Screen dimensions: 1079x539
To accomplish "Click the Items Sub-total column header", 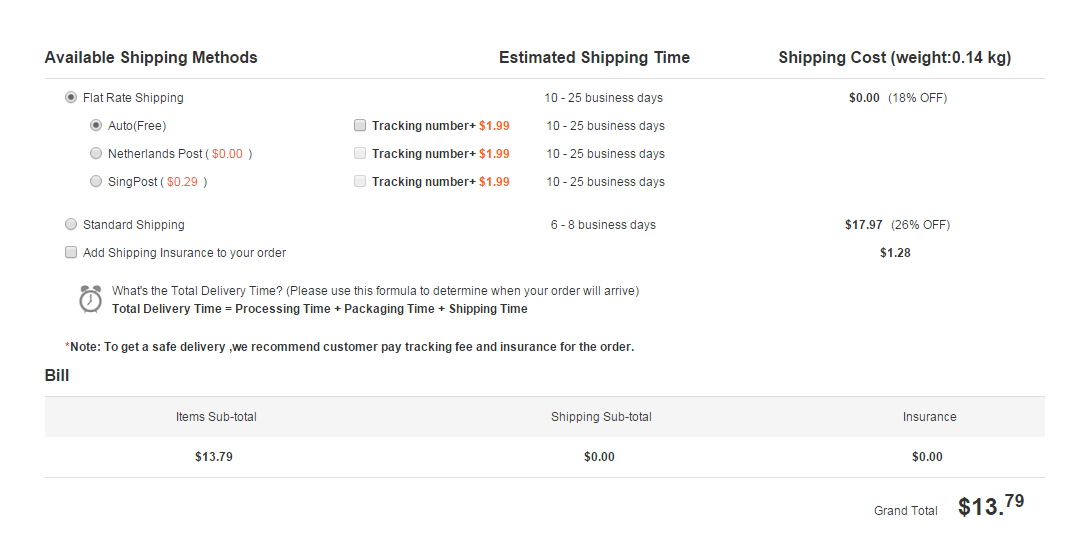I will [x=216, y=416].
